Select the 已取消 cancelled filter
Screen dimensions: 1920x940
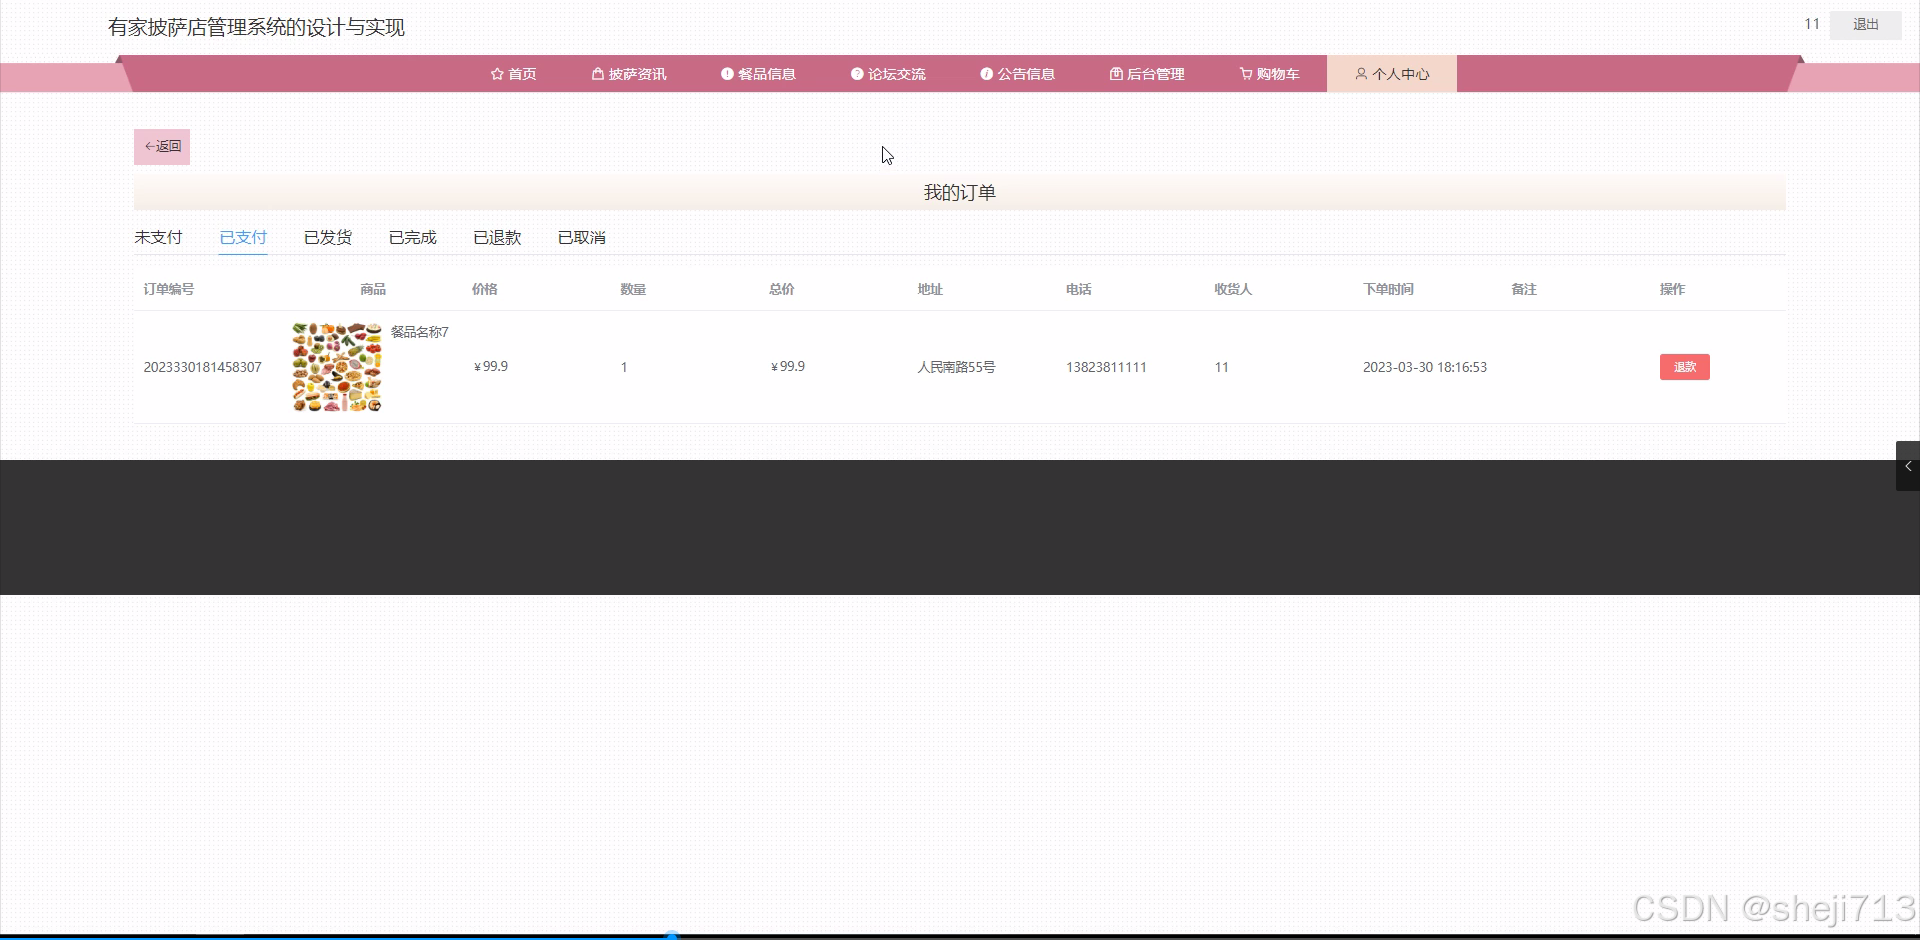581,237
